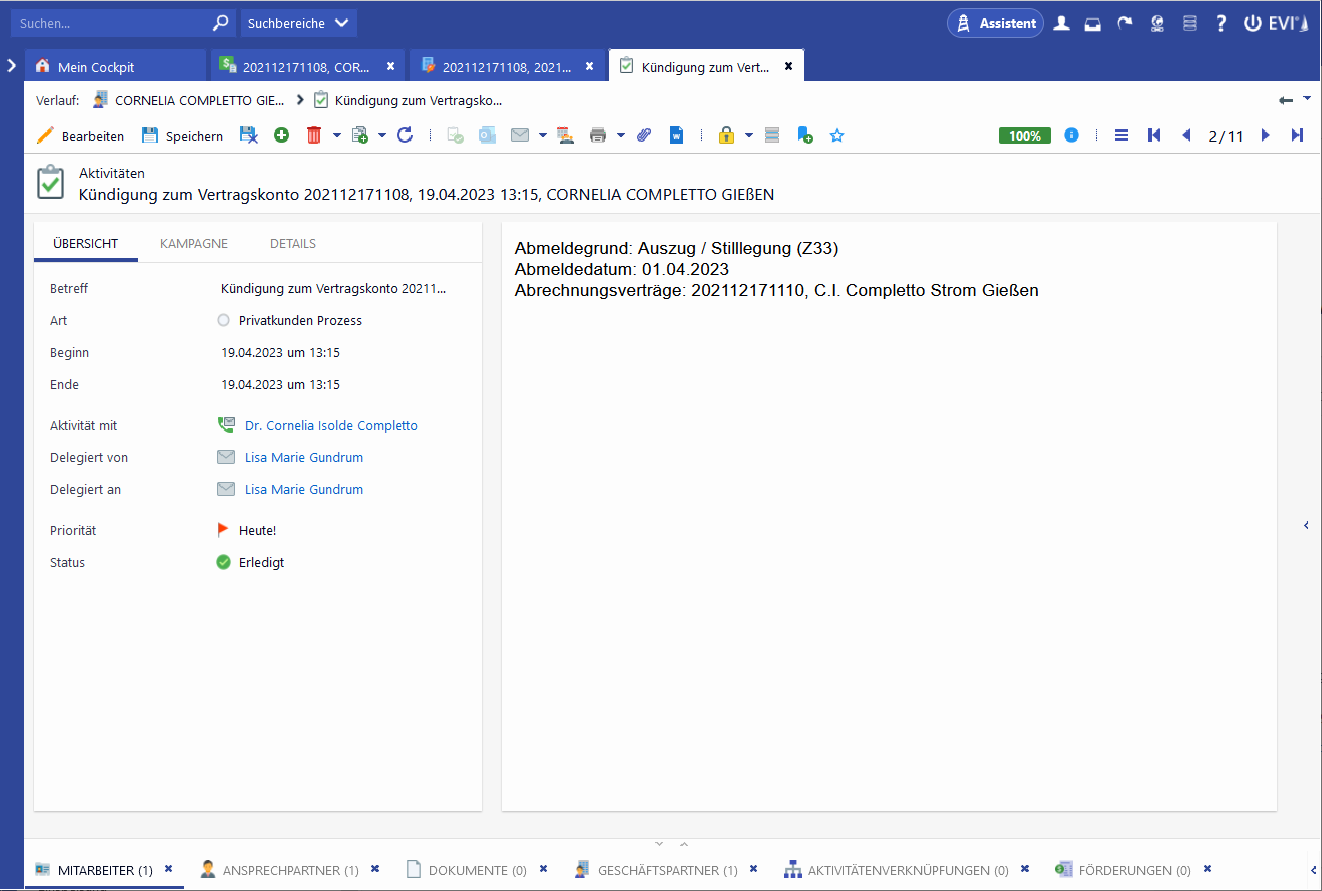The image size is (1322, 891).
Task: Jump to the last record arrow
Action: point(1297,135)
